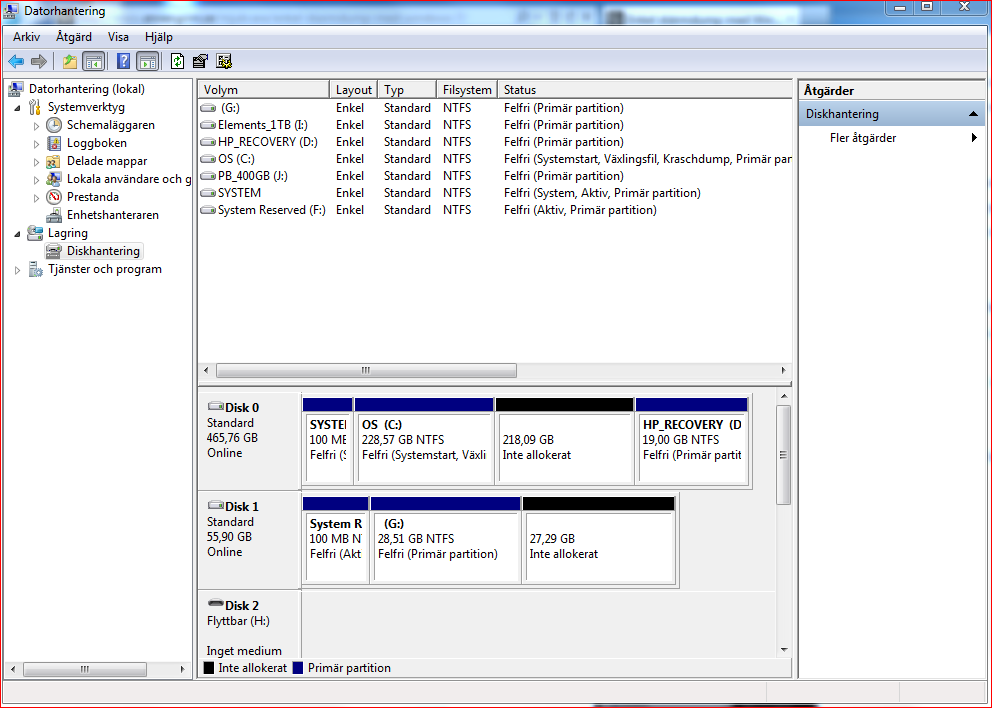Select the SYSTEM 100 MB partition on Disk 0
The image size is (992, 708).
point(328,442)
